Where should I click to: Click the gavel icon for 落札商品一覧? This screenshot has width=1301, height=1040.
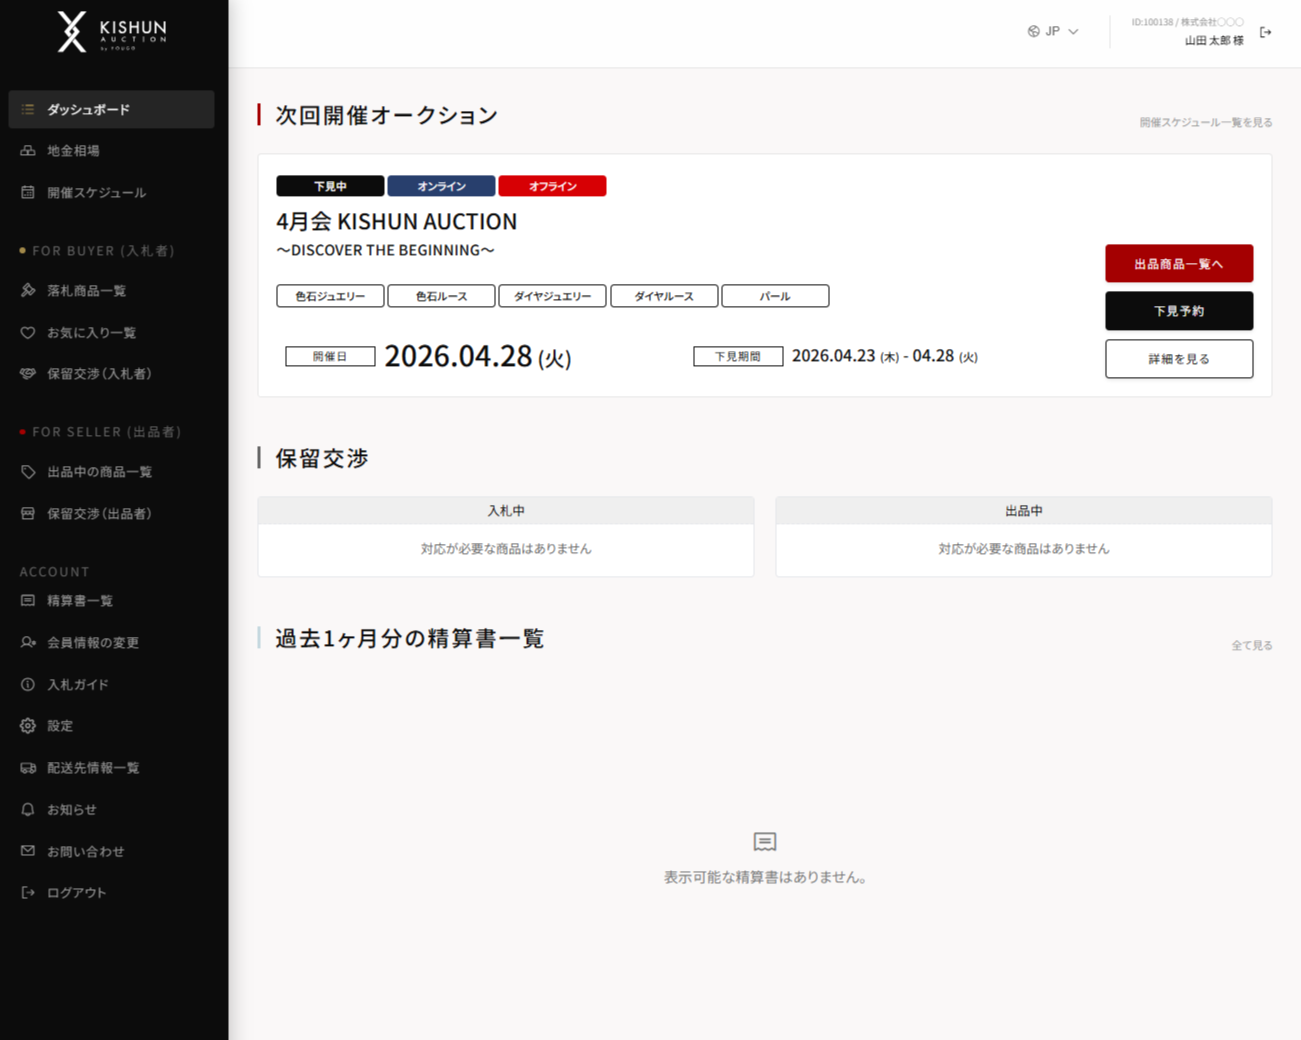pyautogui.click(x=28, y=291)
